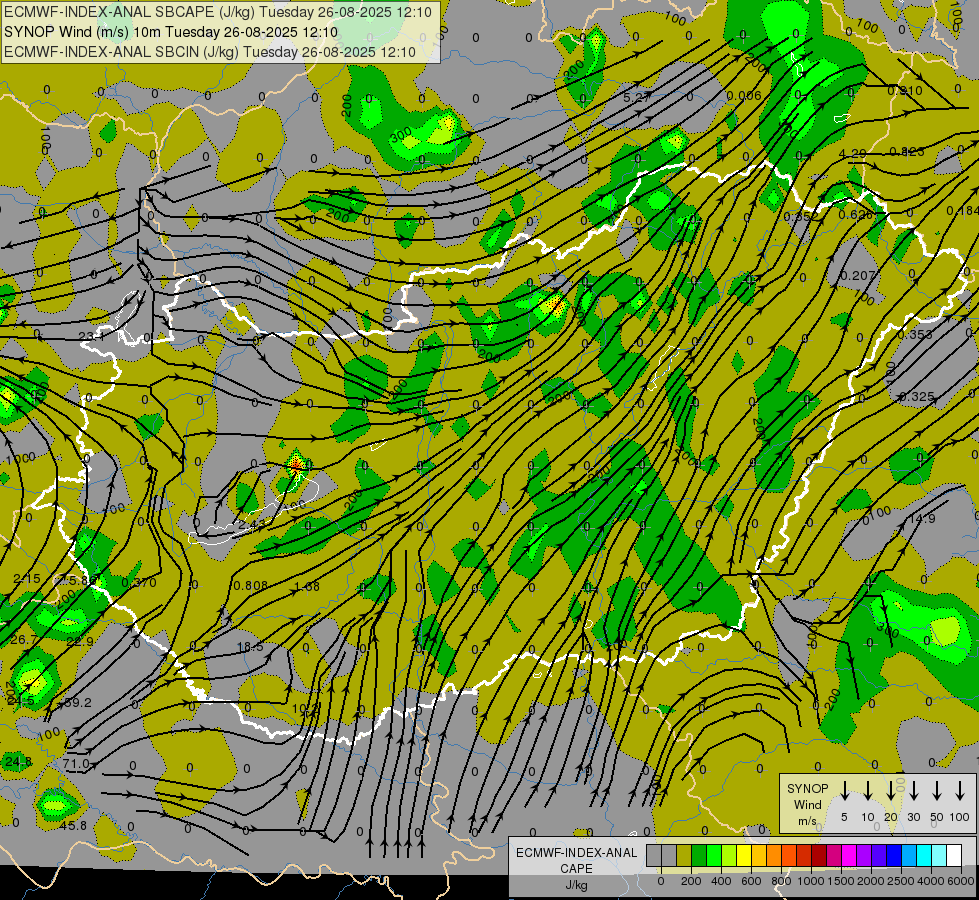This screenshot has height=900, width=979.
Task: Click the 30 m/s wind arrow in legend
Action: click(x=913, y=790)
